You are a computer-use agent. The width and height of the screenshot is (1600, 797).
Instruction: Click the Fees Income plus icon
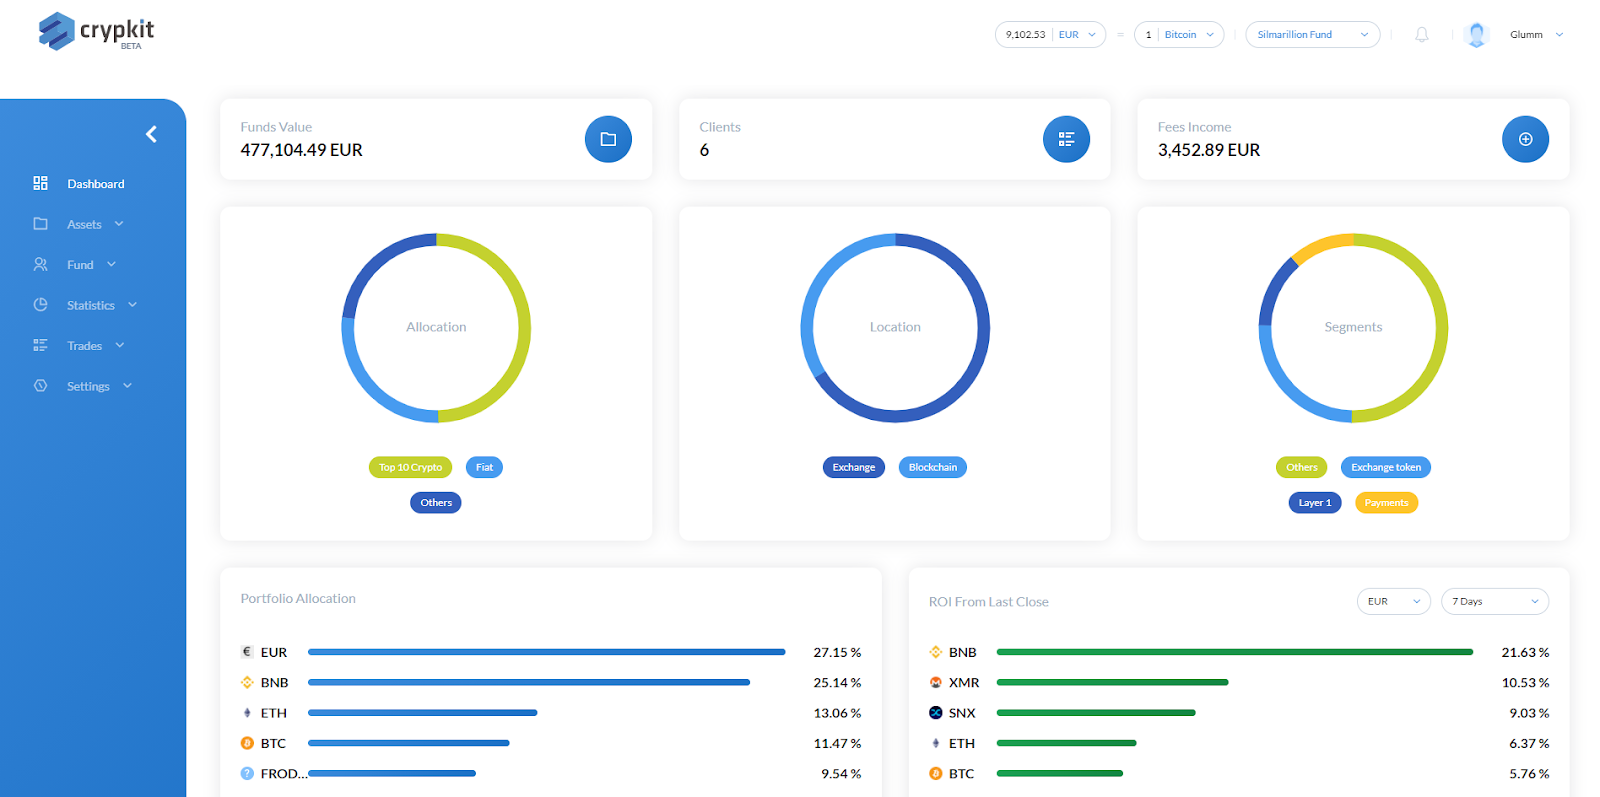(1525, 139)
